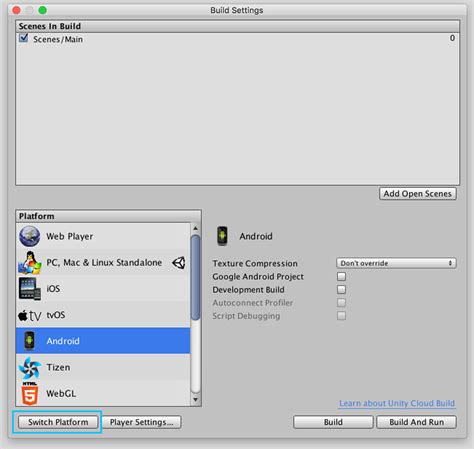Click the Android icon in the settings header
The image size is (474, 449).
[x=222, y=236]
